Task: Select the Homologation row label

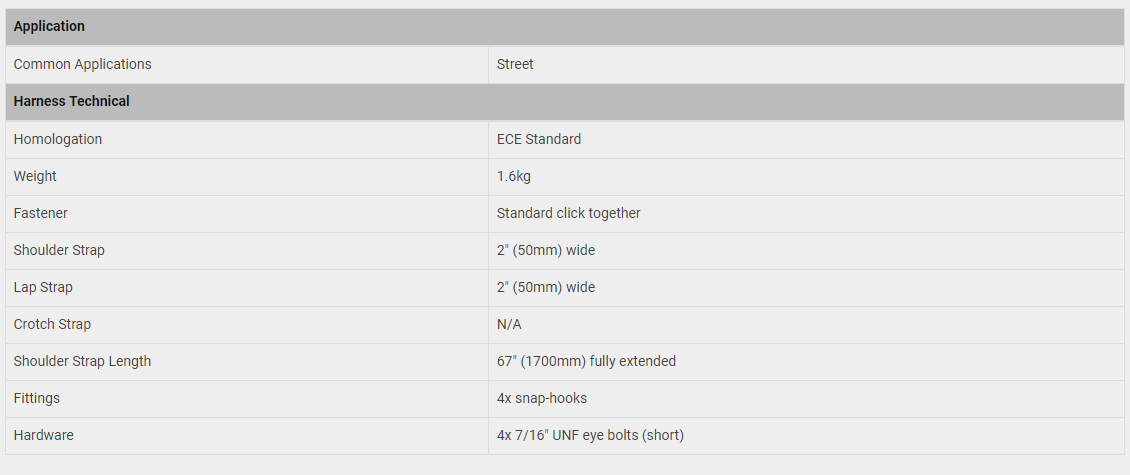Action: [x=58, y=139]
